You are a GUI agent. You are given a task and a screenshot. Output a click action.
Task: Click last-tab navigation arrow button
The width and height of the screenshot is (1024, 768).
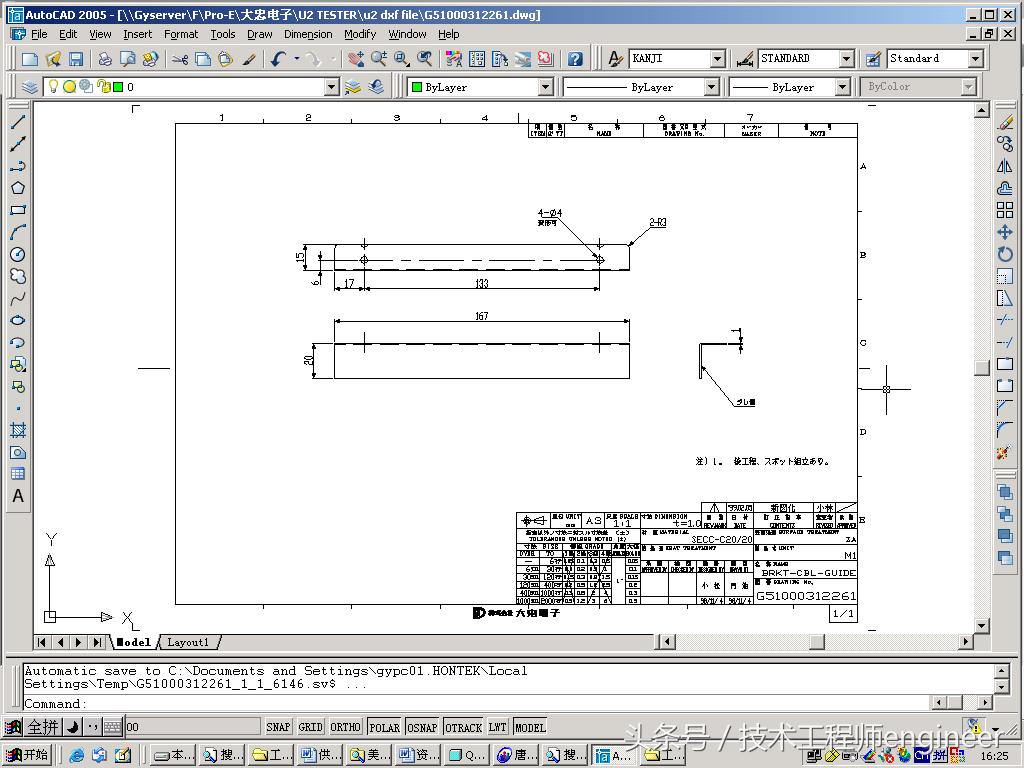tap(97, 642)
